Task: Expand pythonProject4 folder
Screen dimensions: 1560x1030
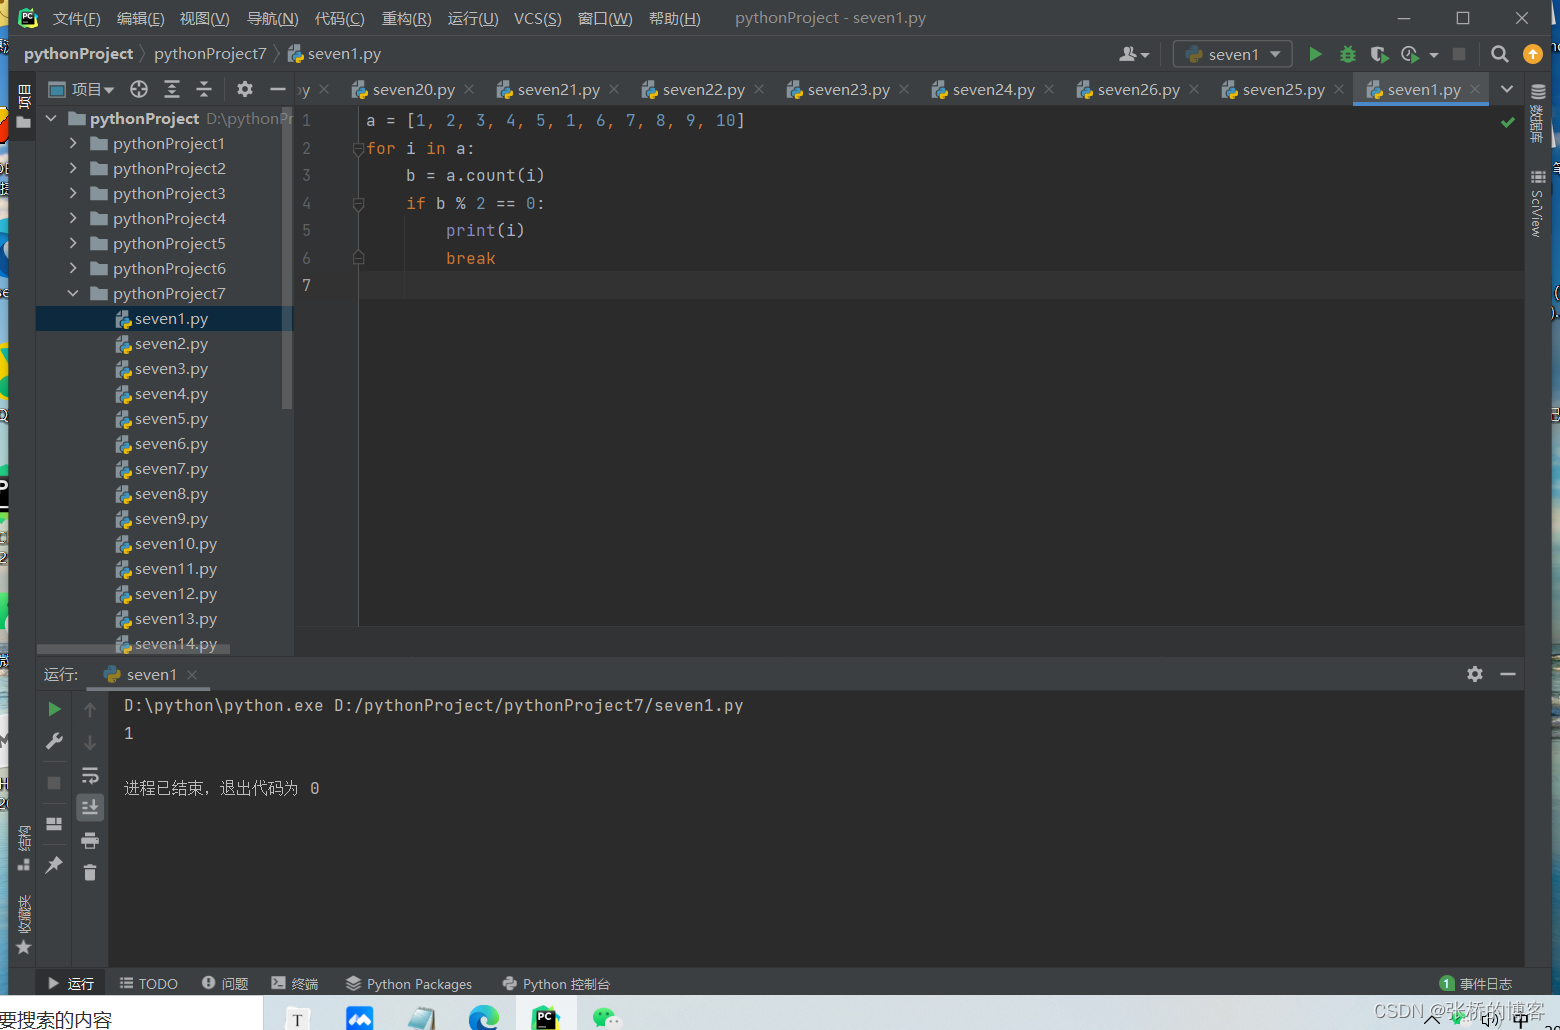Action: click(73, 218)
